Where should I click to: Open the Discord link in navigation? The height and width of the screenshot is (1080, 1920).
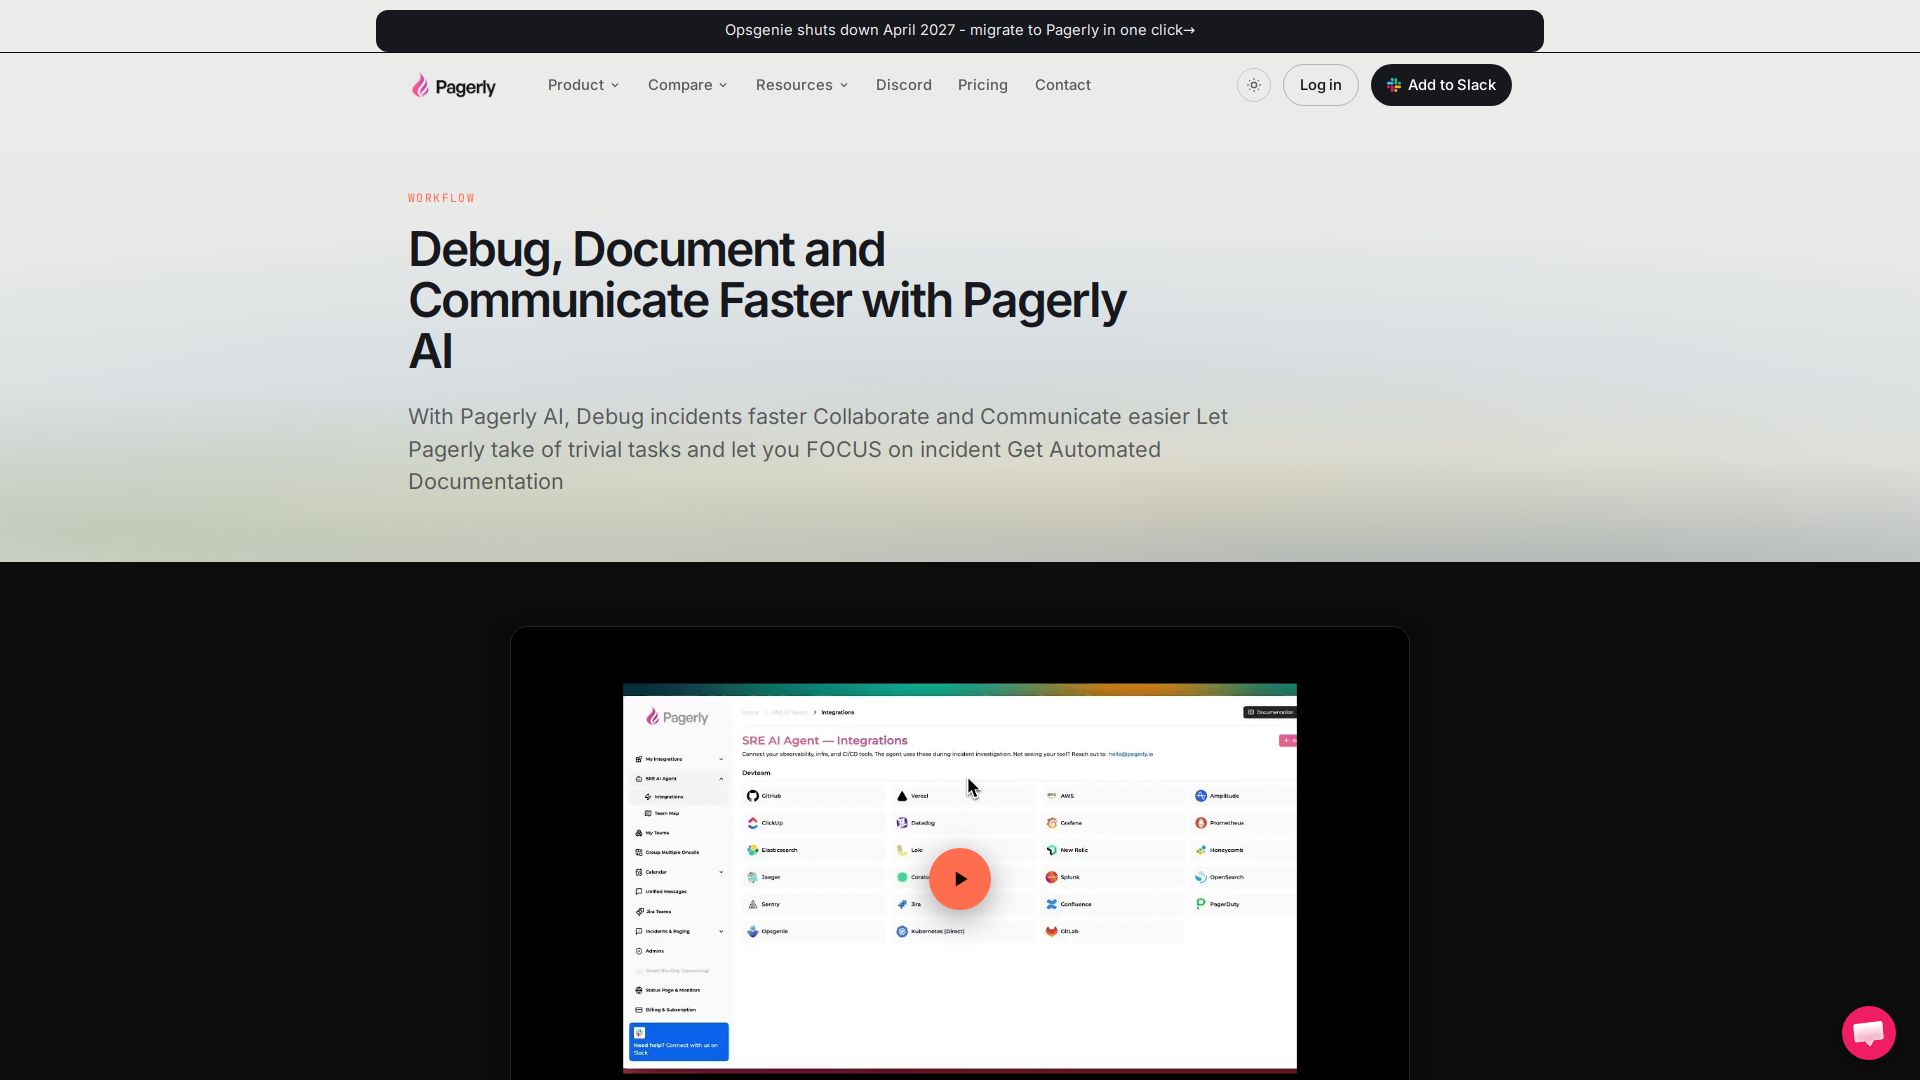(903, 85)
